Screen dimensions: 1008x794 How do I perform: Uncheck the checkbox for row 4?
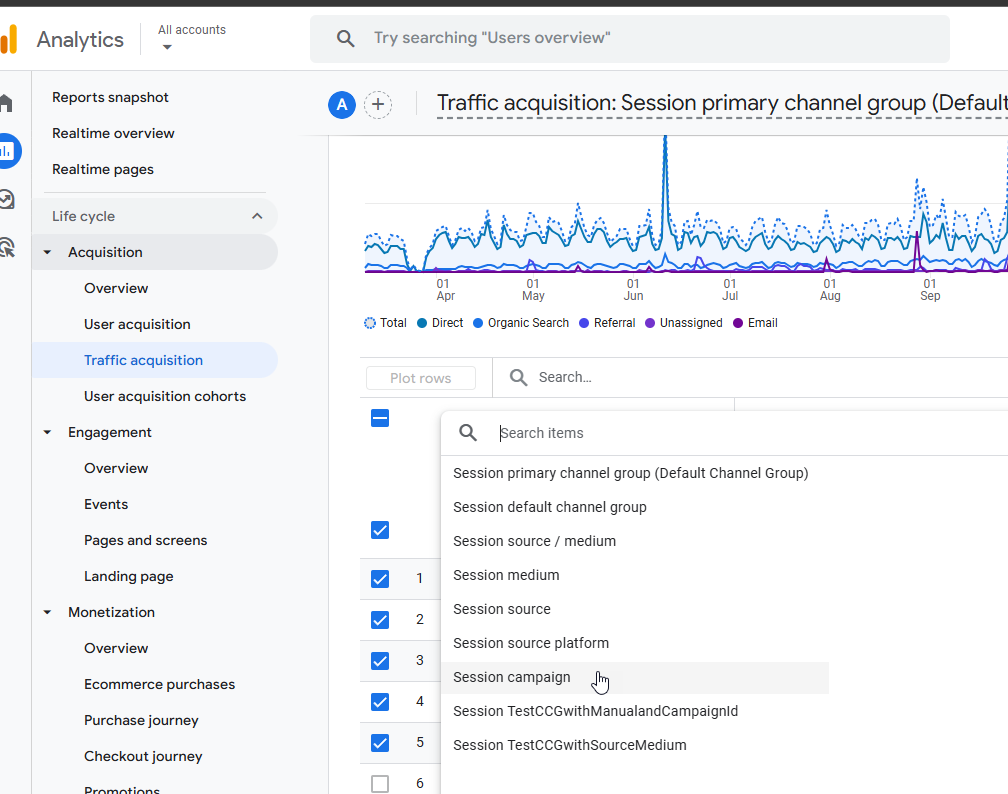380,702
